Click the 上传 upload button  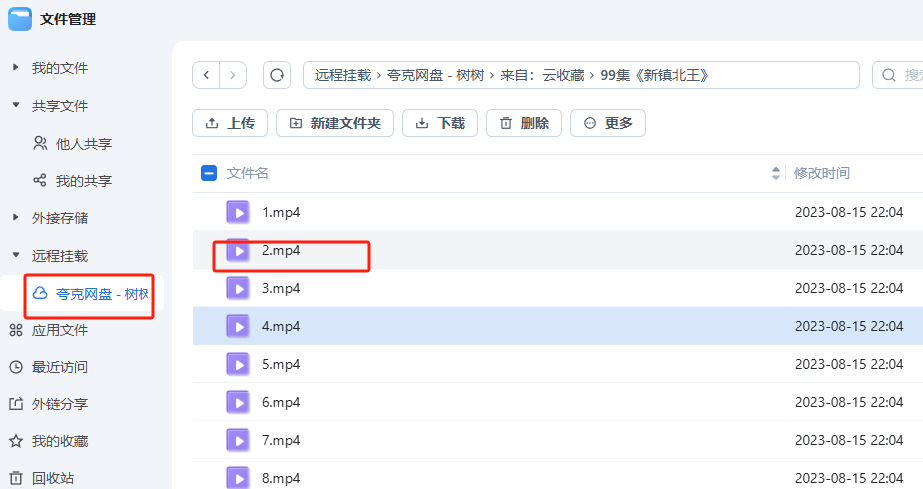230,123
